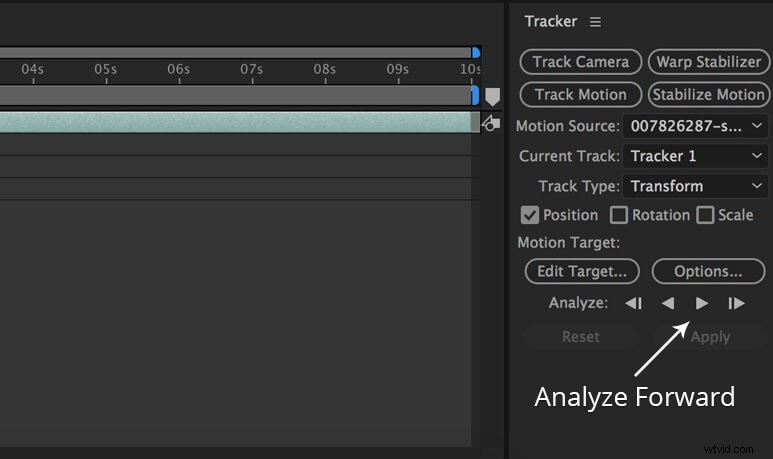This screenshot has height=459, width=773.
Task: Click the Reset button
Action: (581, 337)
